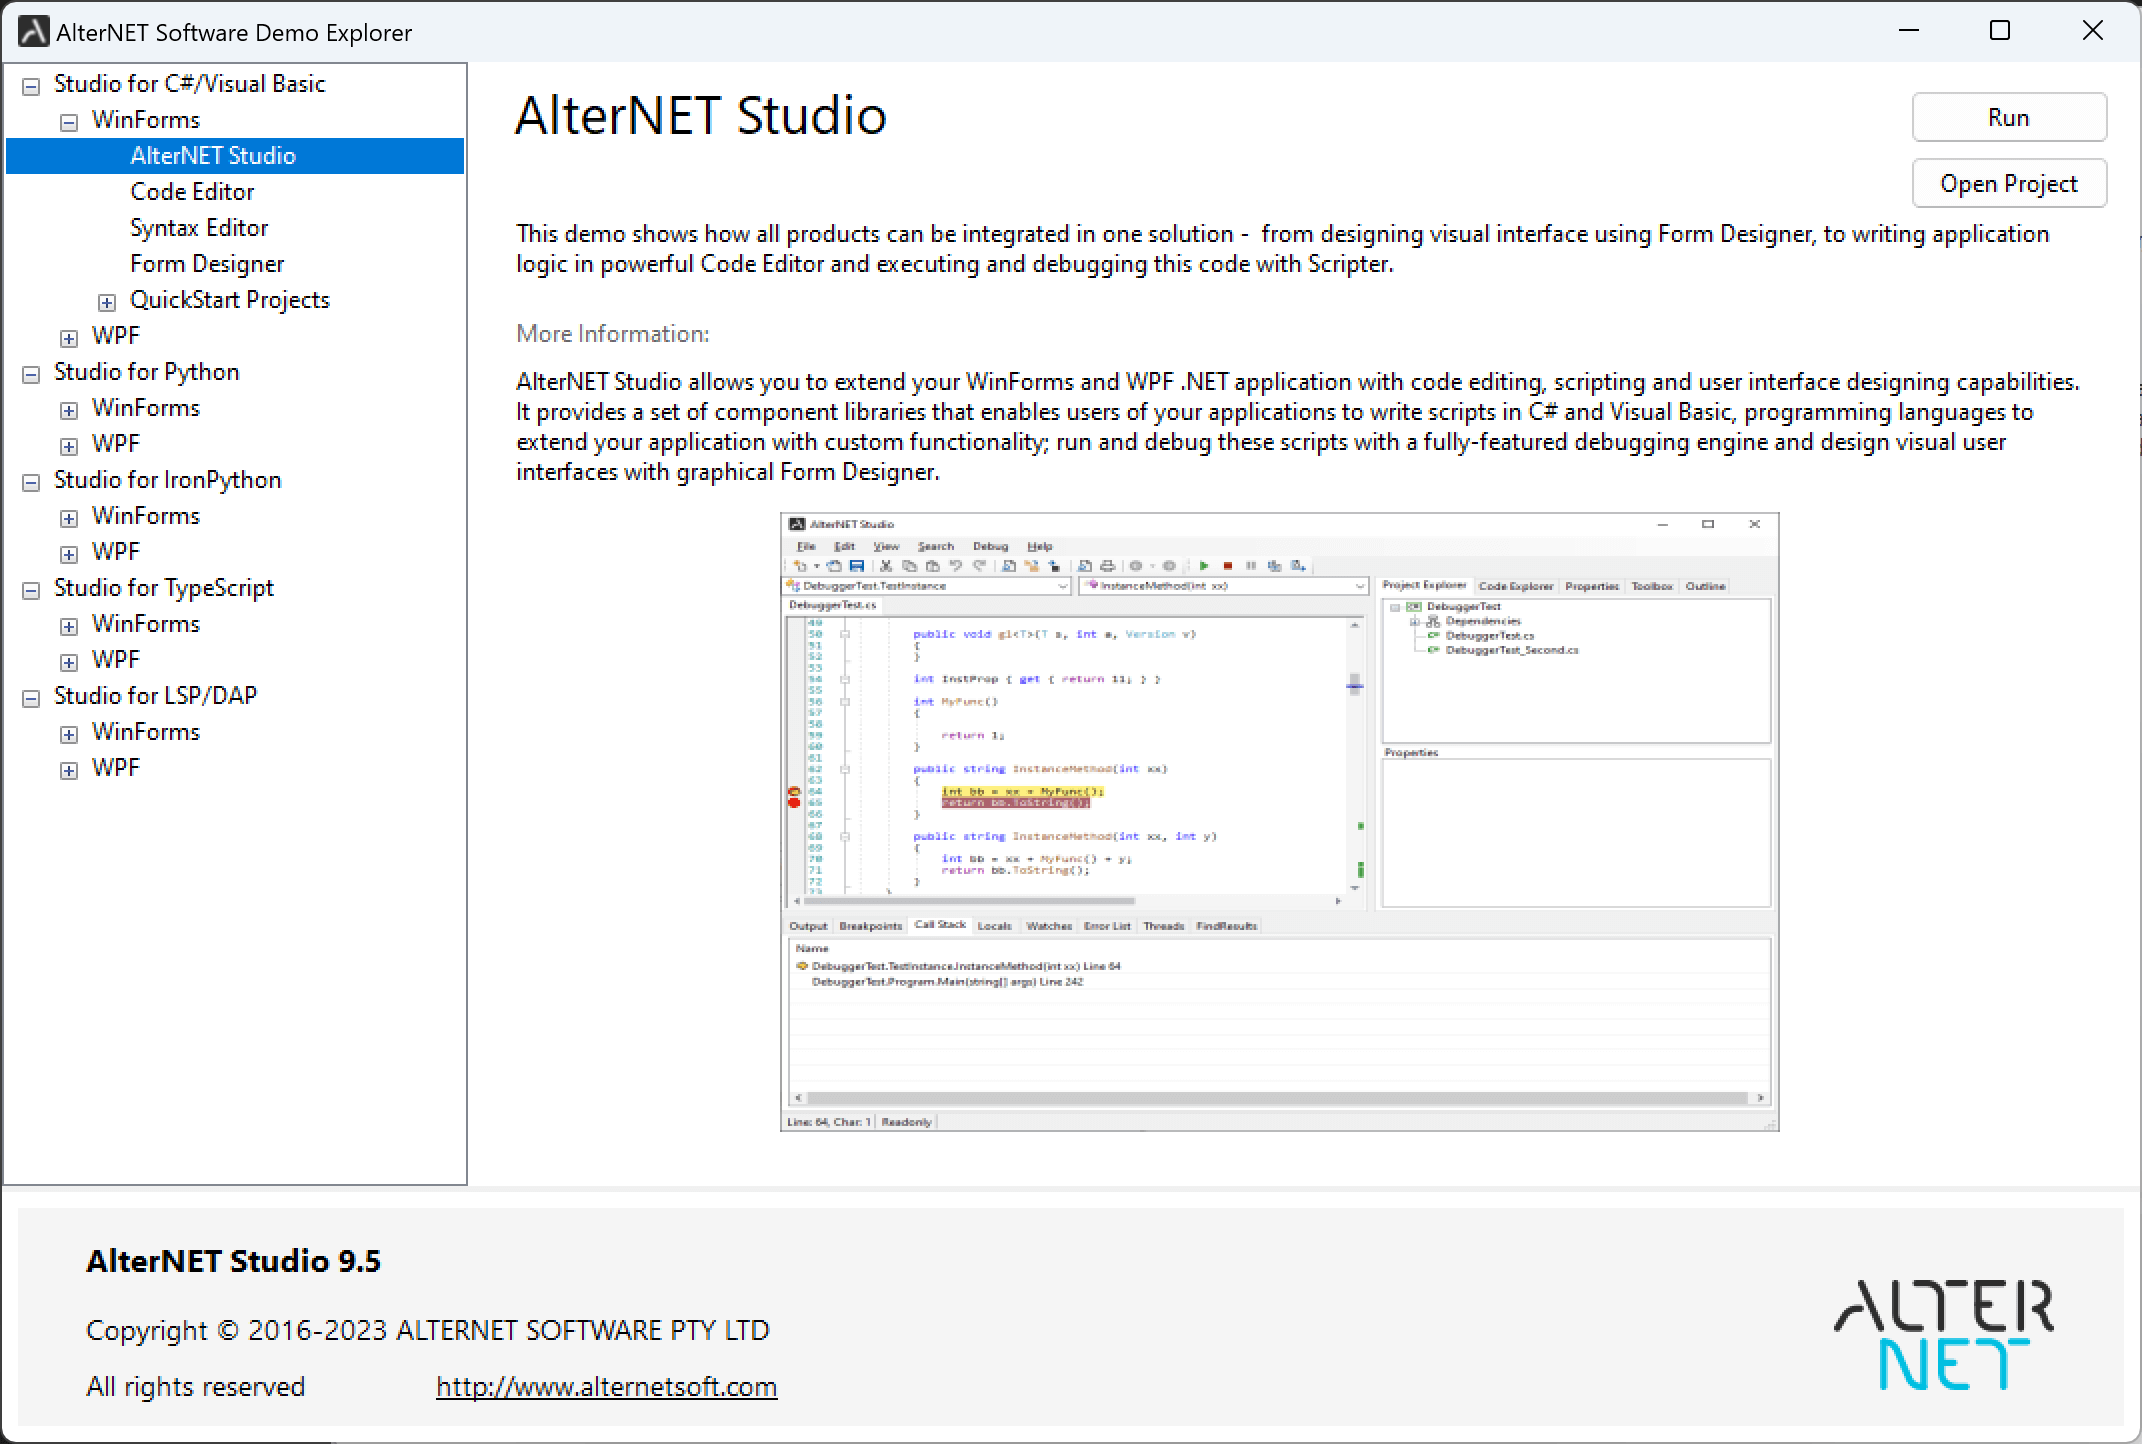The image size is (2142, 1444).
Task: Maximize the Demo Explorer window
Action: 2000,31
